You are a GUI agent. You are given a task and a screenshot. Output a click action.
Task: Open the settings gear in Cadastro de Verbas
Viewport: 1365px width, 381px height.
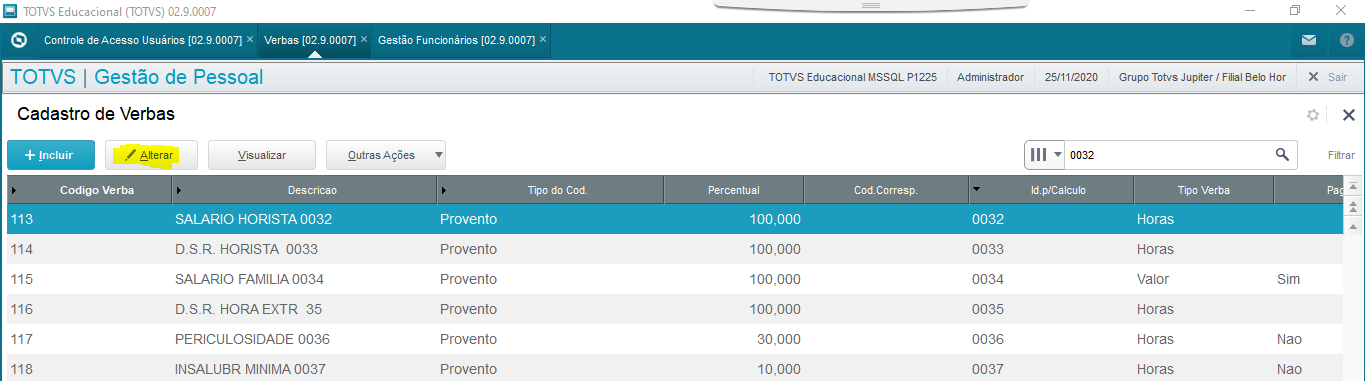tap(1313, 115)
